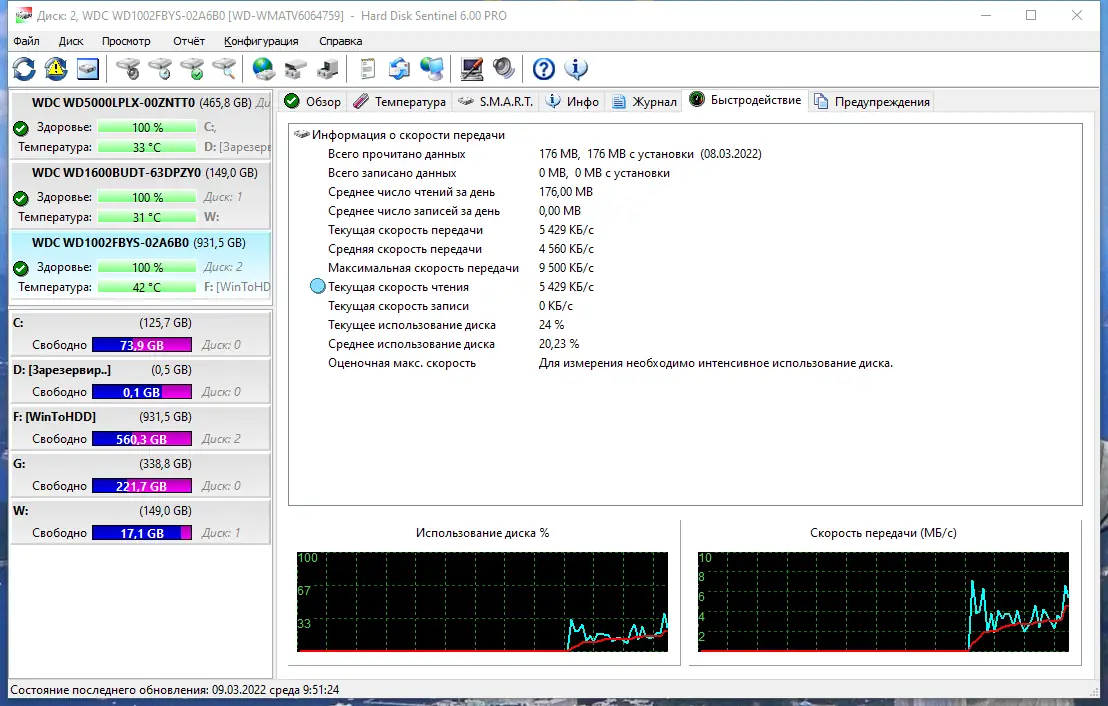The height and width of the screenshot is (706, 1108).
Task: Click green health check icon of WD1600BUDT
Action: tap(21, 198)
